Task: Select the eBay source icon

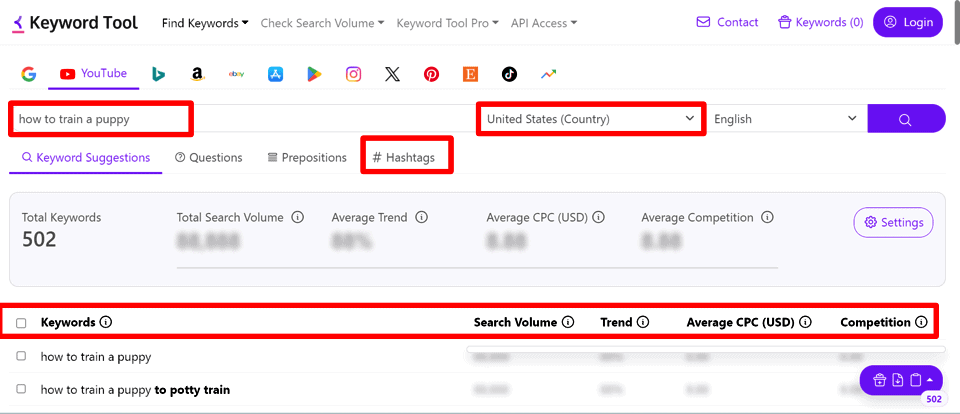Action: click(236, 74)
